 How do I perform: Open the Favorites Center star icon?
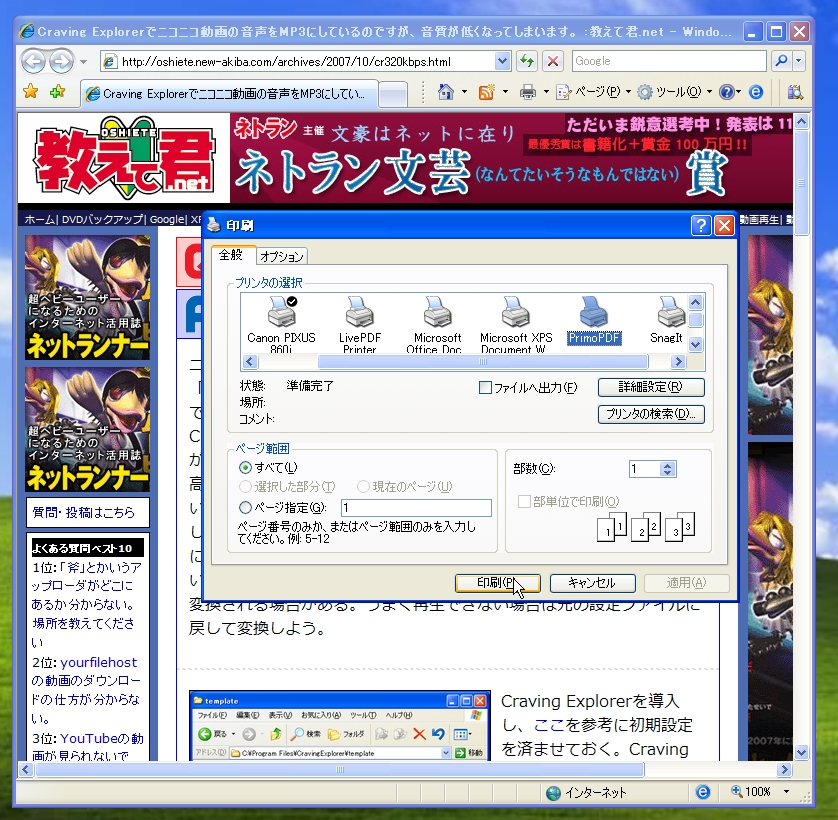30,92
